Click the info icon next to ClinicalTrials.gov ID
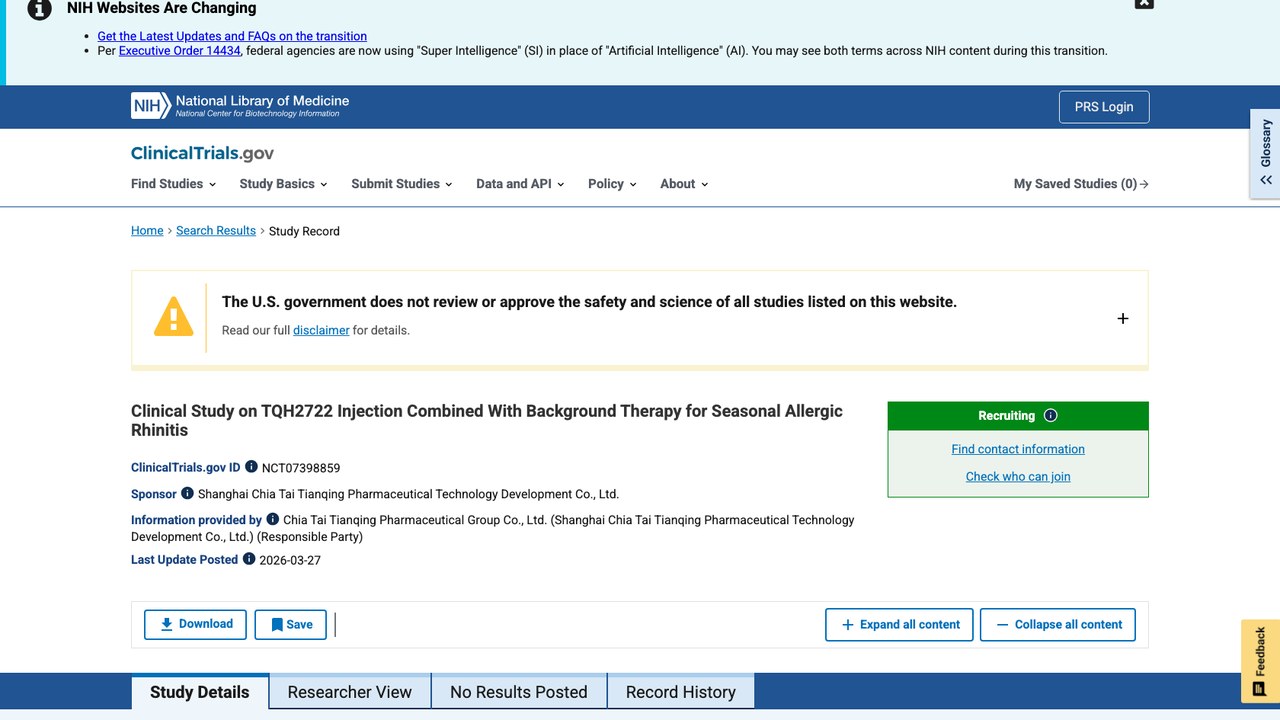1280x720 pixels. [x=251, y=467]
